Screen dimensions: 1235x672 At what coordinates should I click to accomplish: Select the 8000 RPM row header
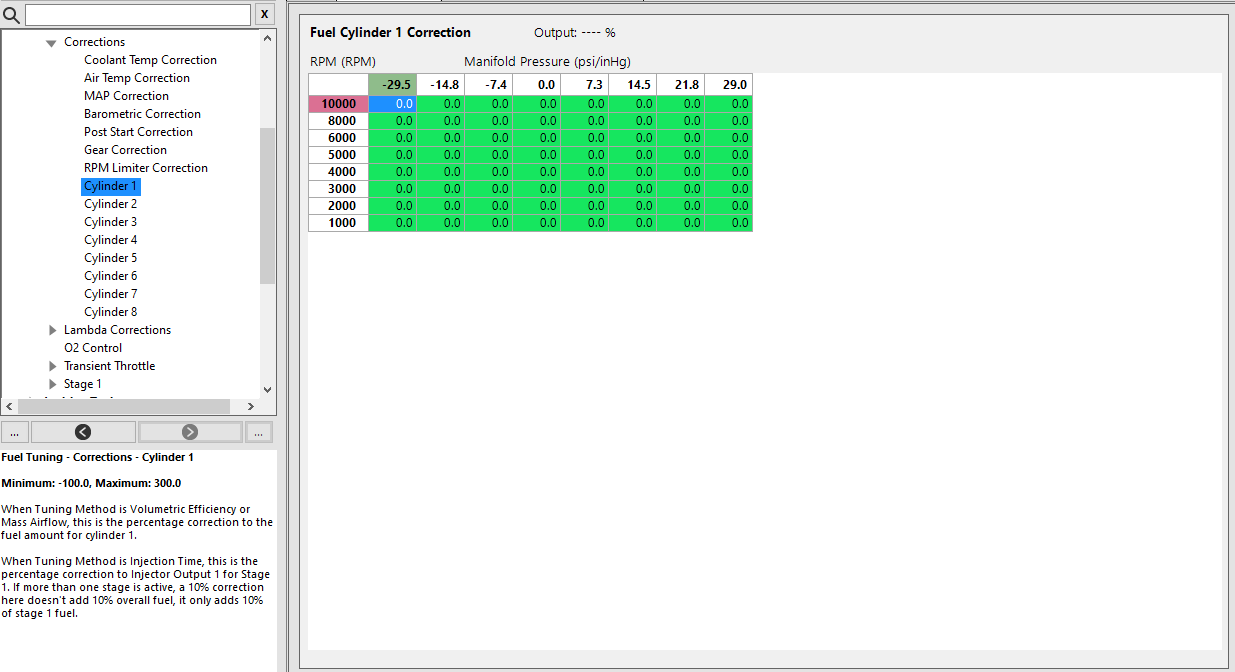point(339,121)
